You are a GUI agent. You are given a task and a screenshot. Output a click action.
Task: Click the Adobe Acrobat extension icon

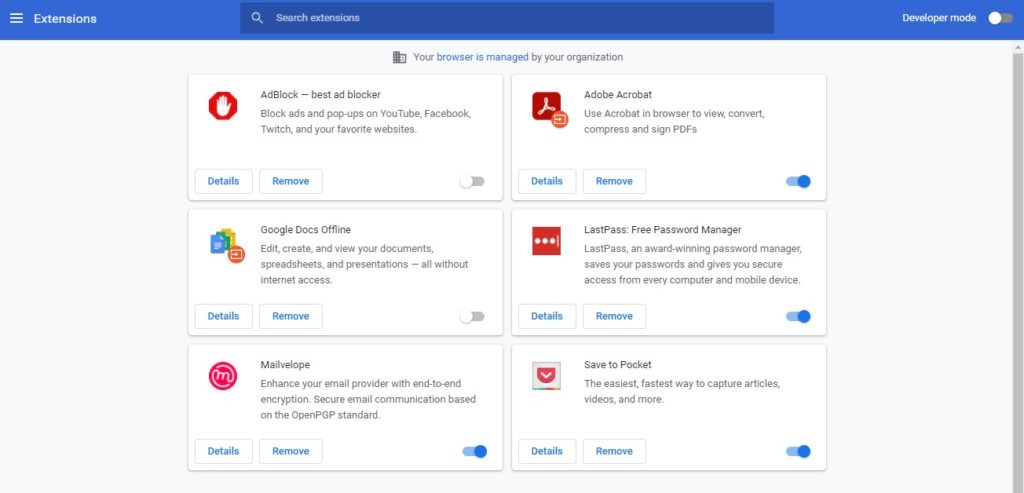coord(549,109)
